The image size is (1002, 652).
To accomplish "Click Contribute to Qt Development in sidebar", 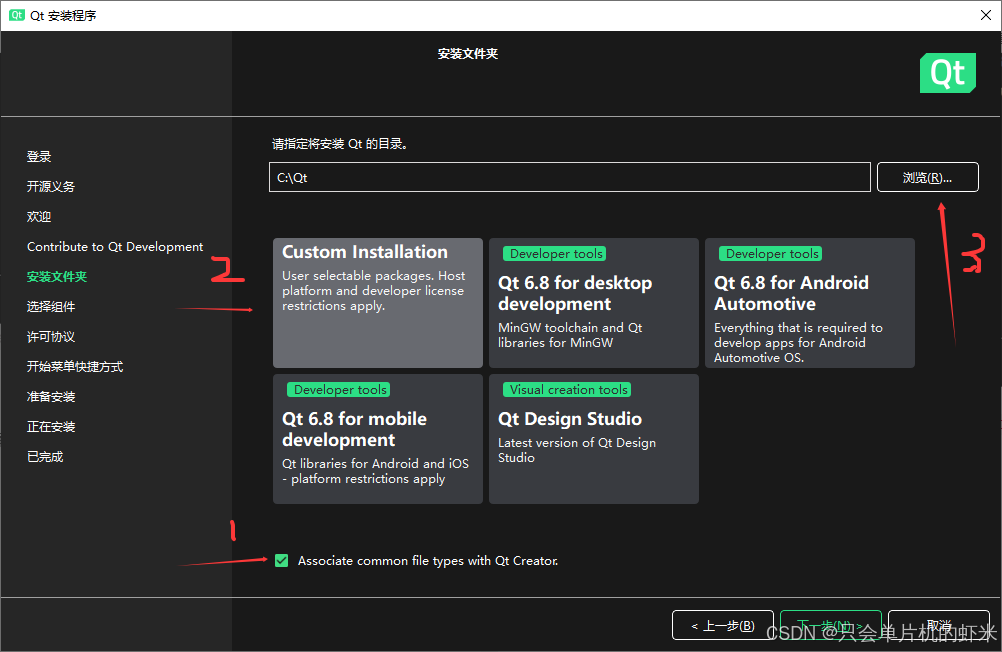I will click(x=115, y=246).
